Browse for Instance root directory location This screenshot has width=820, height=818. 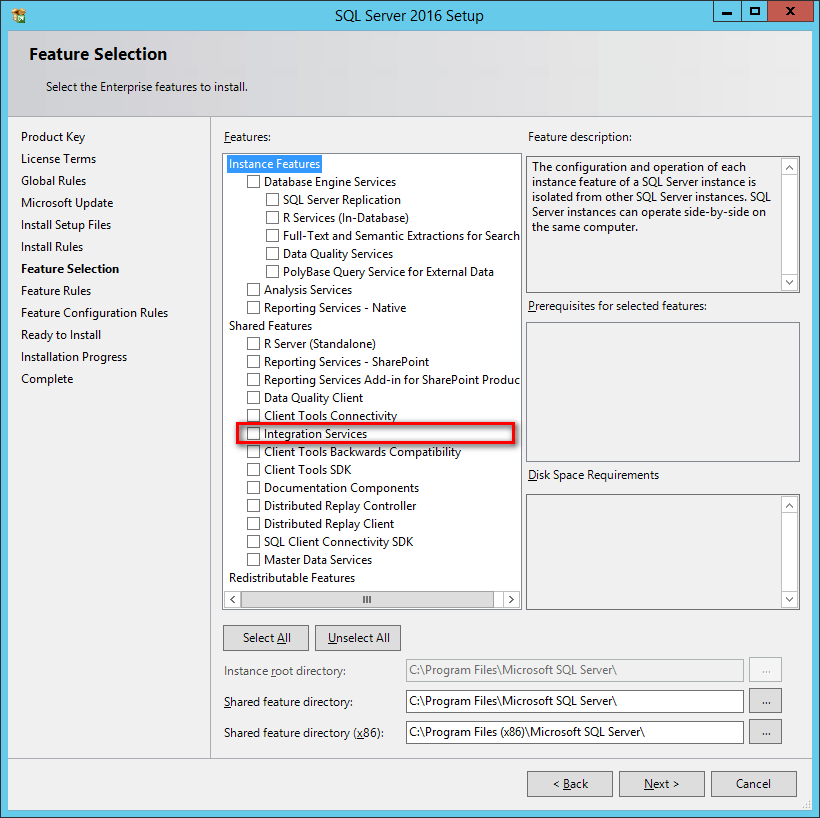pos(765,670)
